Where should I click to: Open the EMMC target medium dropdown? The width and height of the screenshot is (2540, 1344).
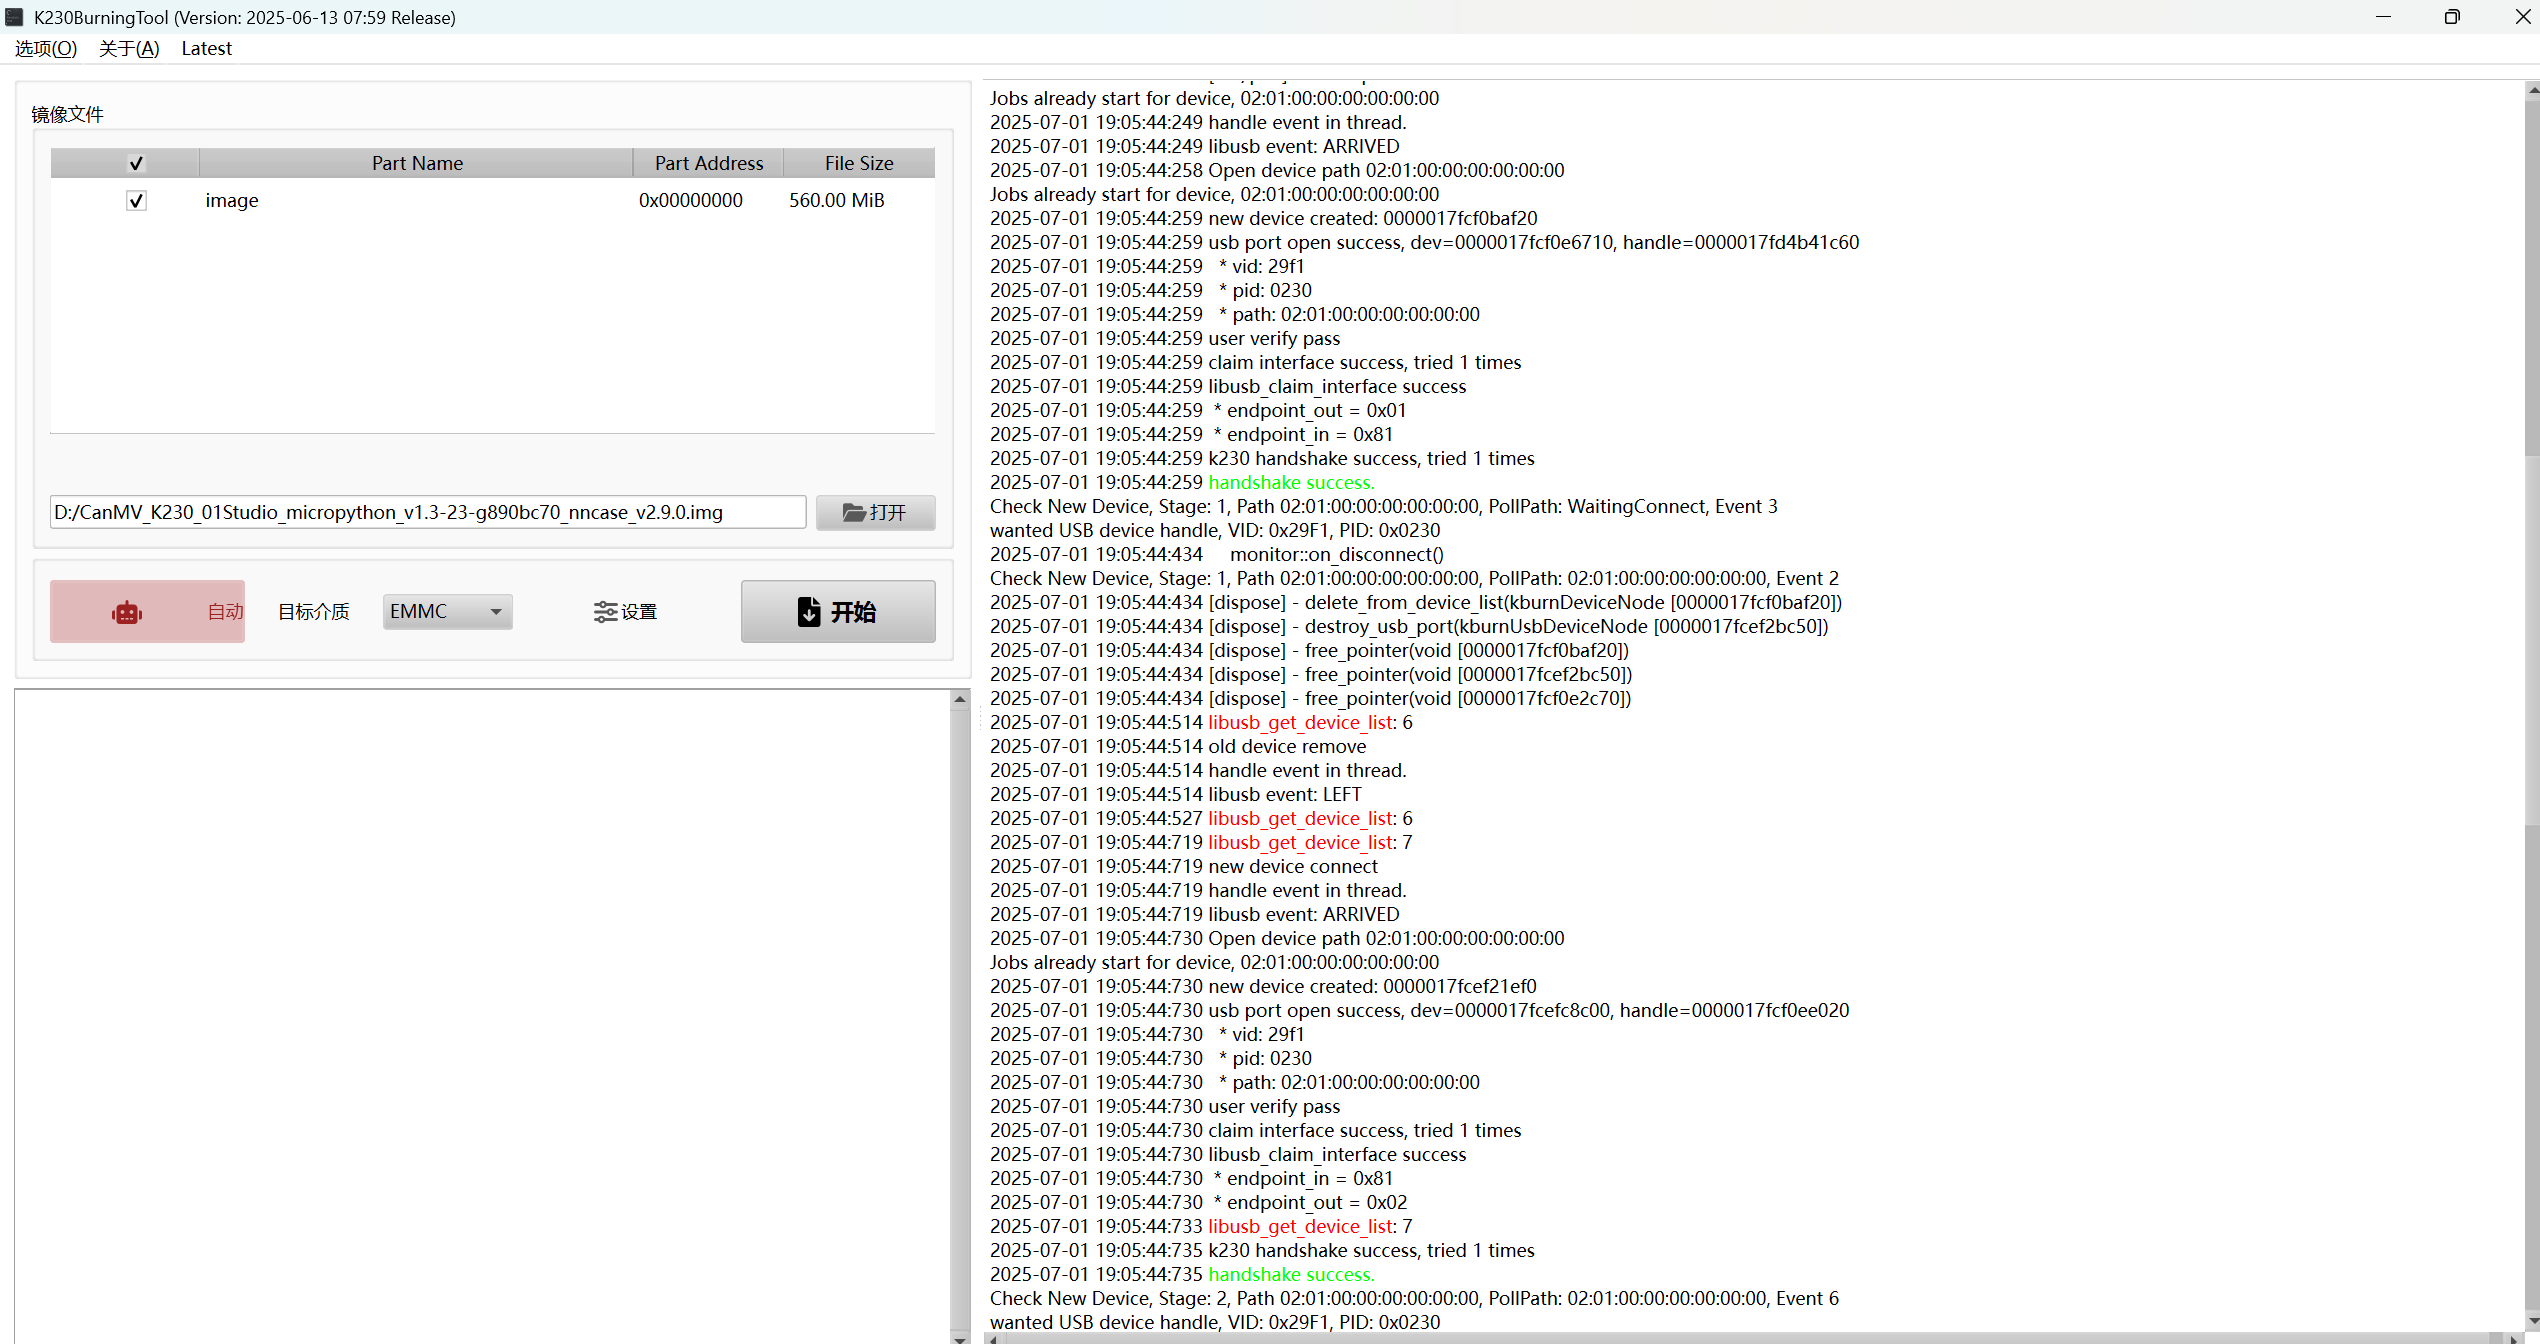(x=447, y=611)
